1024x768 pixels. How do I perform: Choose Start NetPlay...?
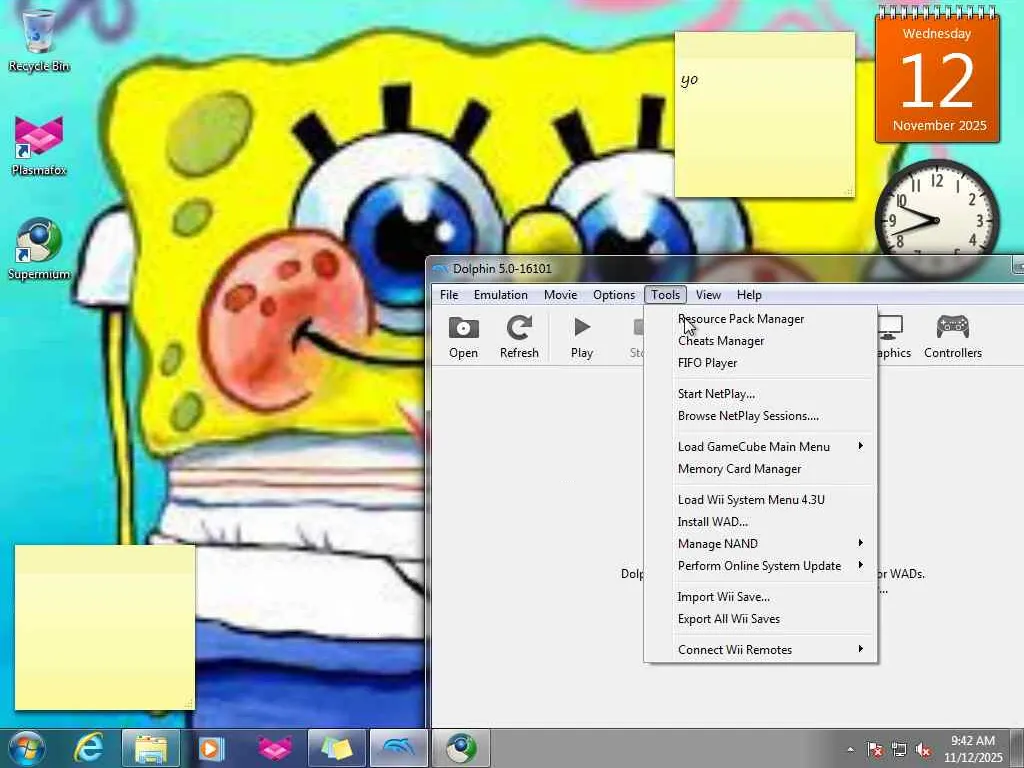point(760,394)
